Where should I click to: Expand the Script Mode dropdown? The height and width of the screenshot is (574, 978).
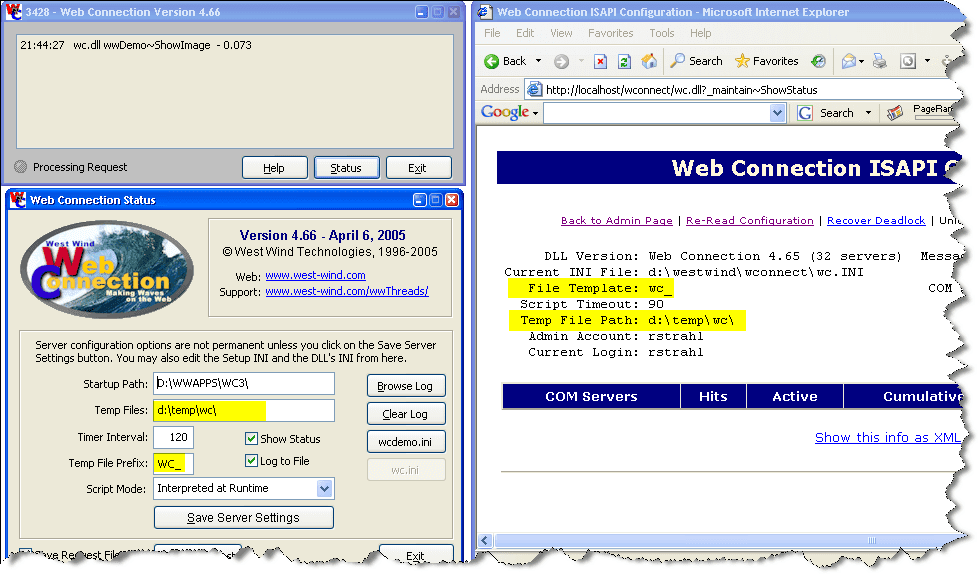[324, 488]
